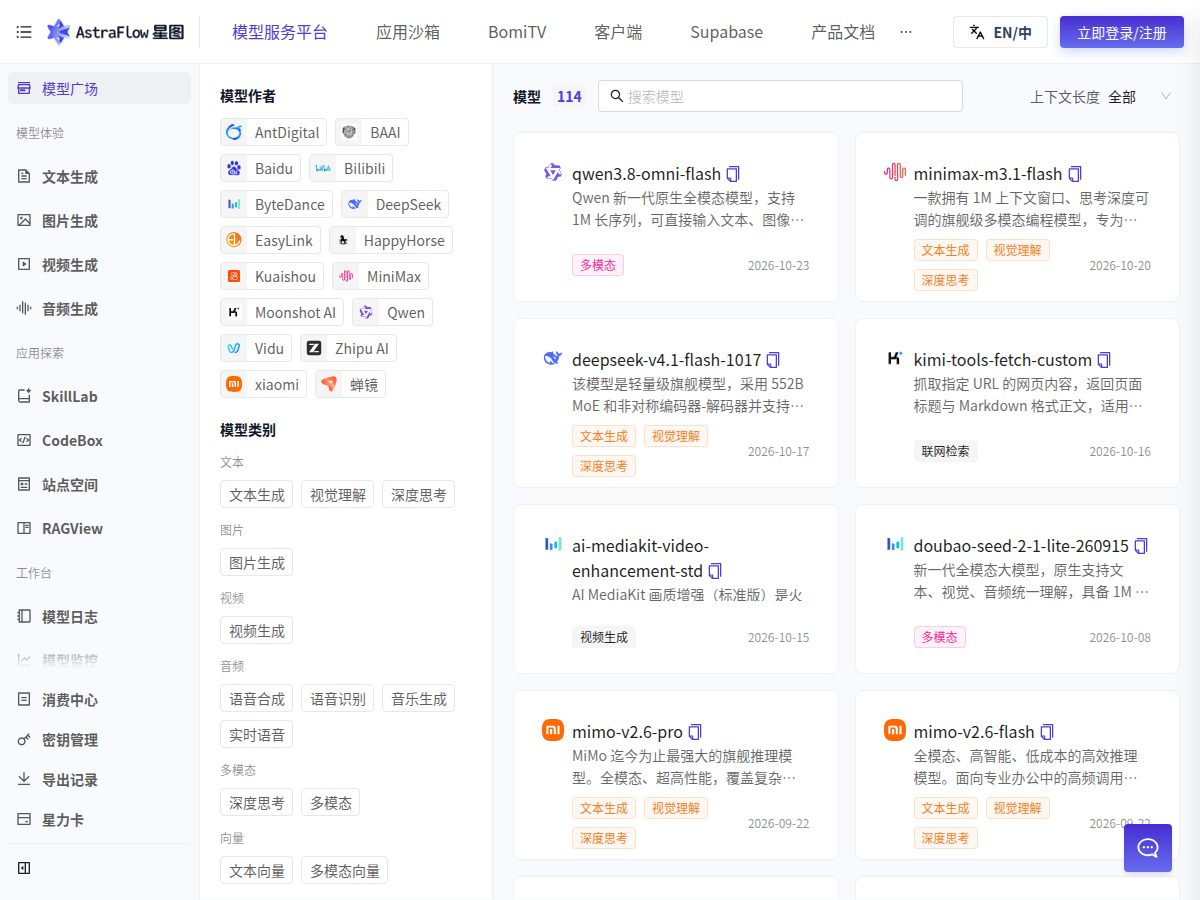This screenshot has width=1200, height=900.
Task: Filter by BAAI author
Action: (x=372, y=132)
